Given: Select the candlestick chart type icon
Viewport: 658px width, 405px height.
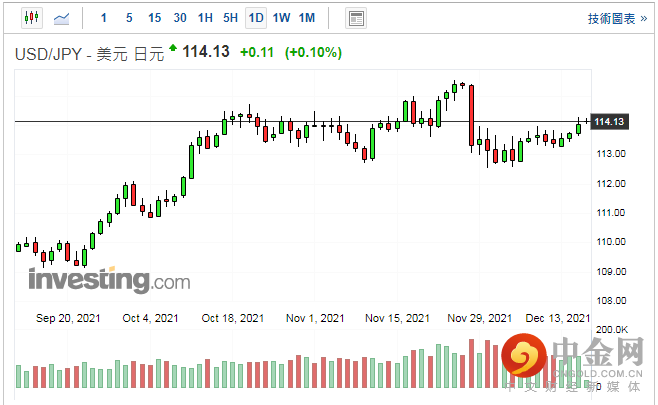Looking at the screenshot, I should pyautogui.click(x=32, y=18).
